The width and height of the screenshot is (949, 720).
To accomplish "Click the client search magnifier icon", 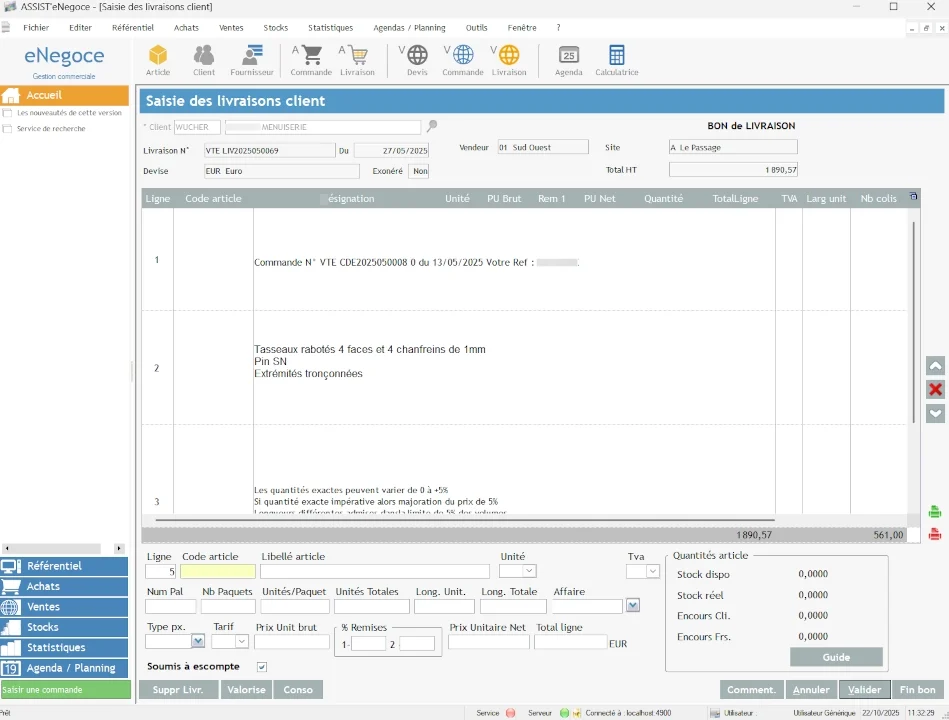I will [432, 127].
